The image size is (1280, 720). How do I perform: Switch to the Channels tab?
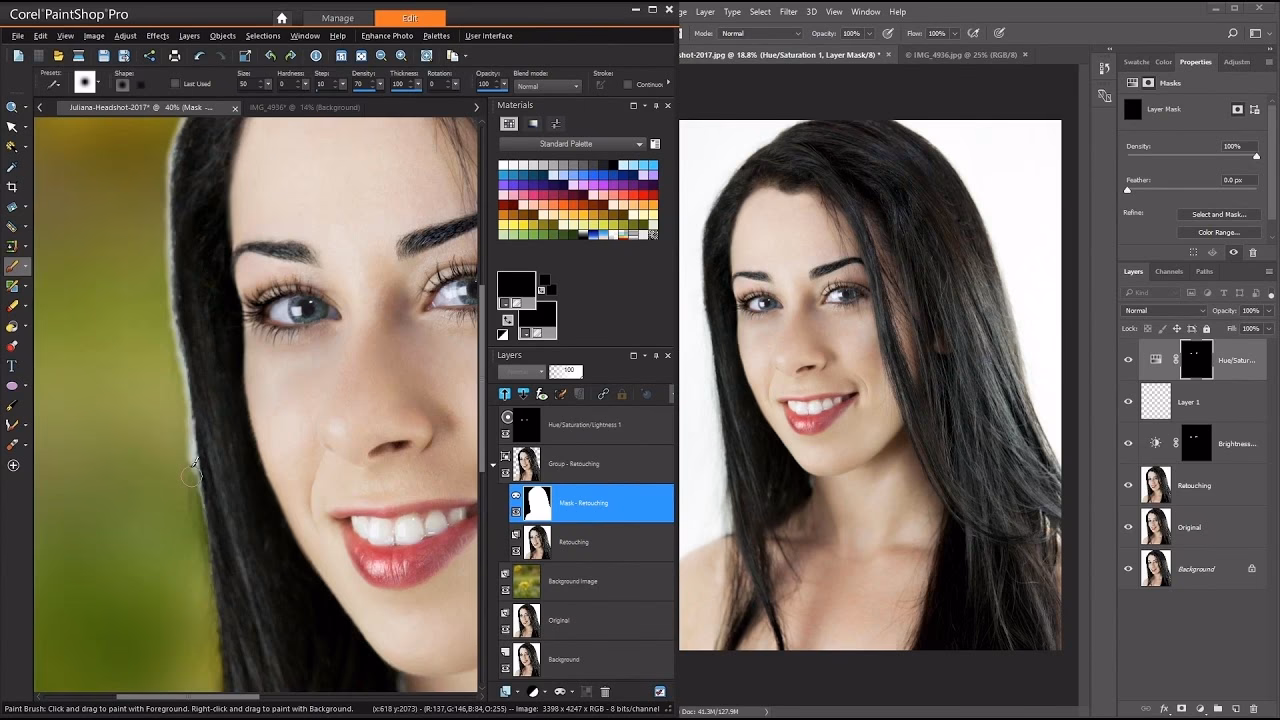point(1168,271)
